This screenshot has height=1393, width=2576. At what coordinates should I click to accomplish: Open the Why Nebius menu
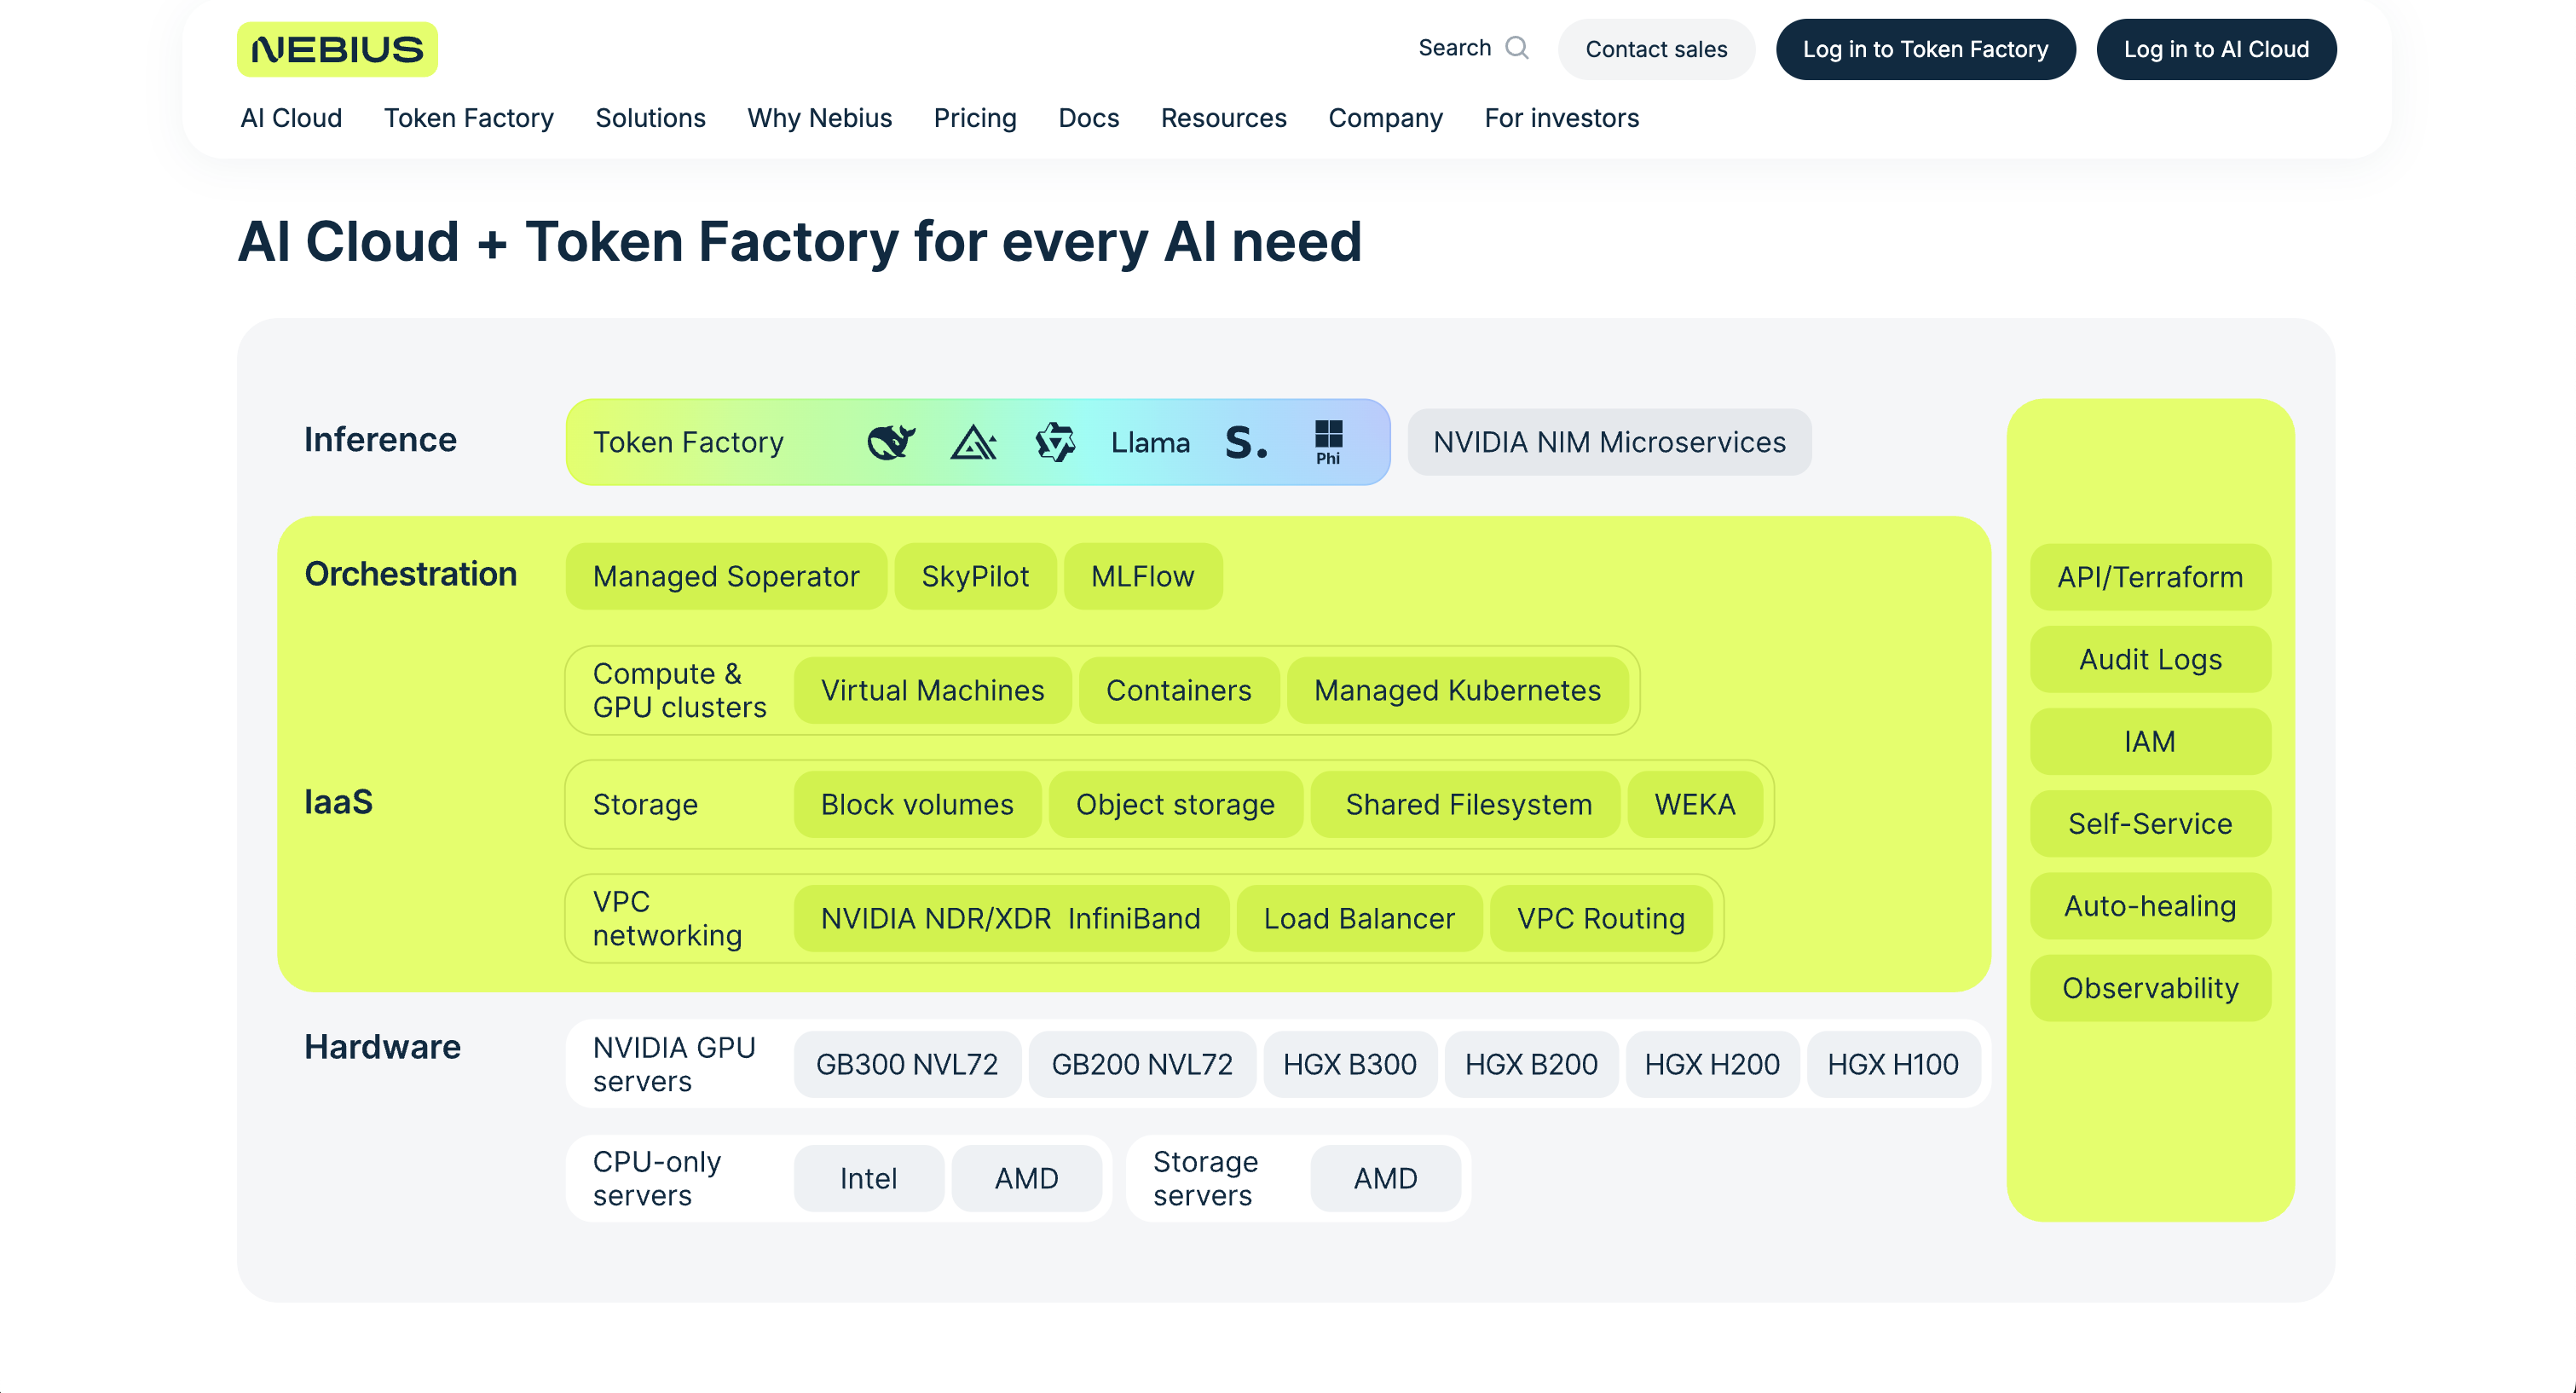[819, 118]
